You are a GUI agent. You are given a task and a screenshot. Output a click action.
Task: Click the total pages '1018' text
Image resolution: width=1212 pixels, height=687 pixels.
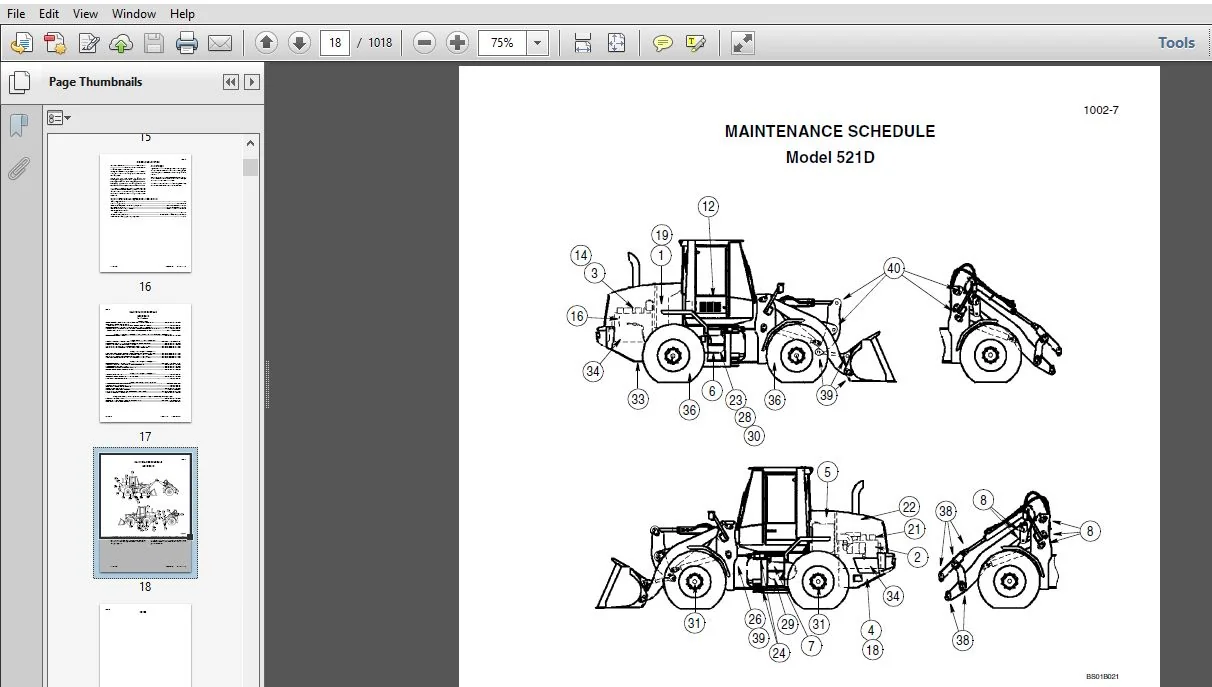point(380,43)
